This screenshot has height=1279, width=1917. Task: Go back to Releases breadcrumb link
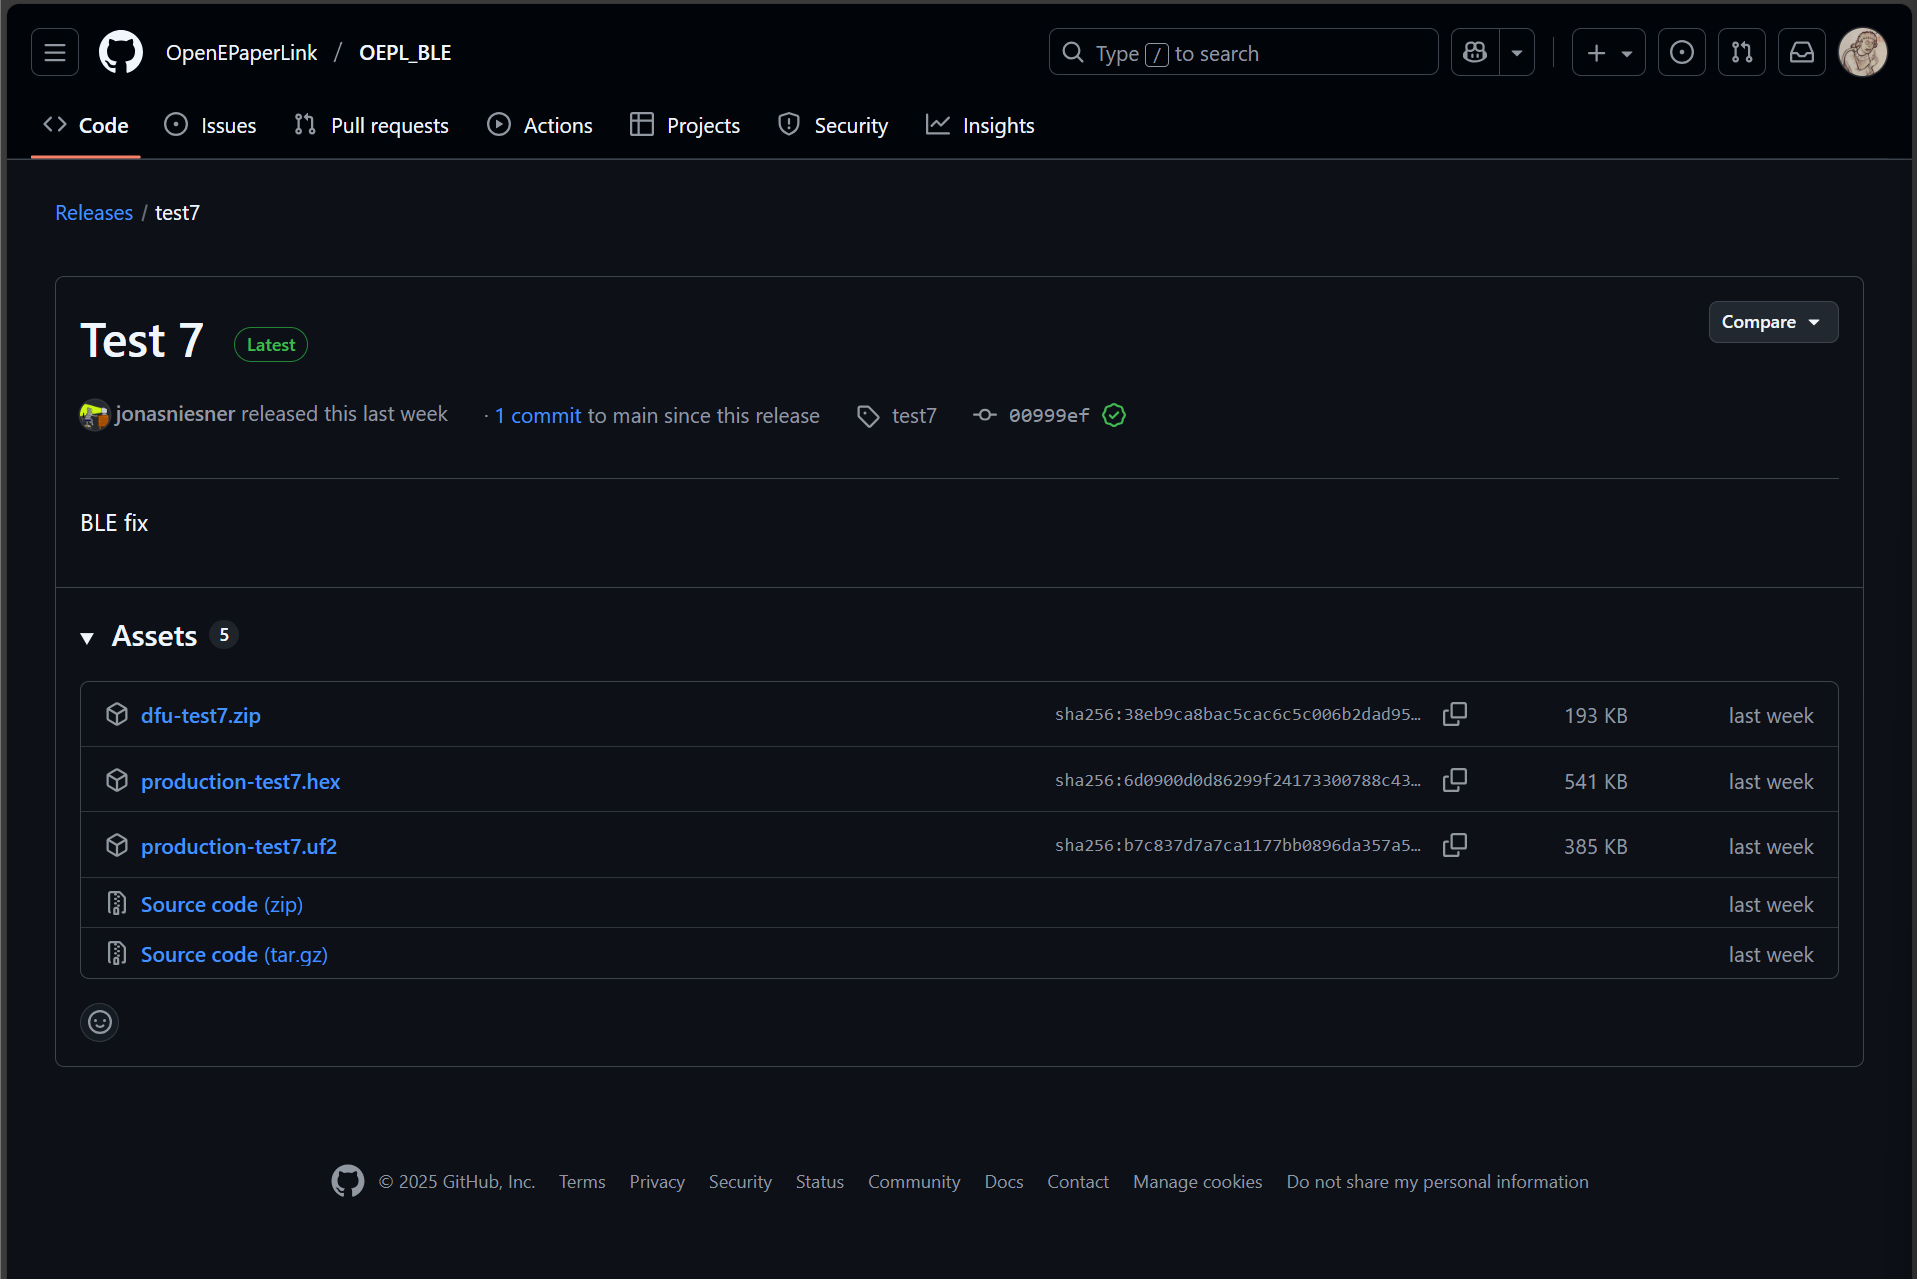[94, 213]
